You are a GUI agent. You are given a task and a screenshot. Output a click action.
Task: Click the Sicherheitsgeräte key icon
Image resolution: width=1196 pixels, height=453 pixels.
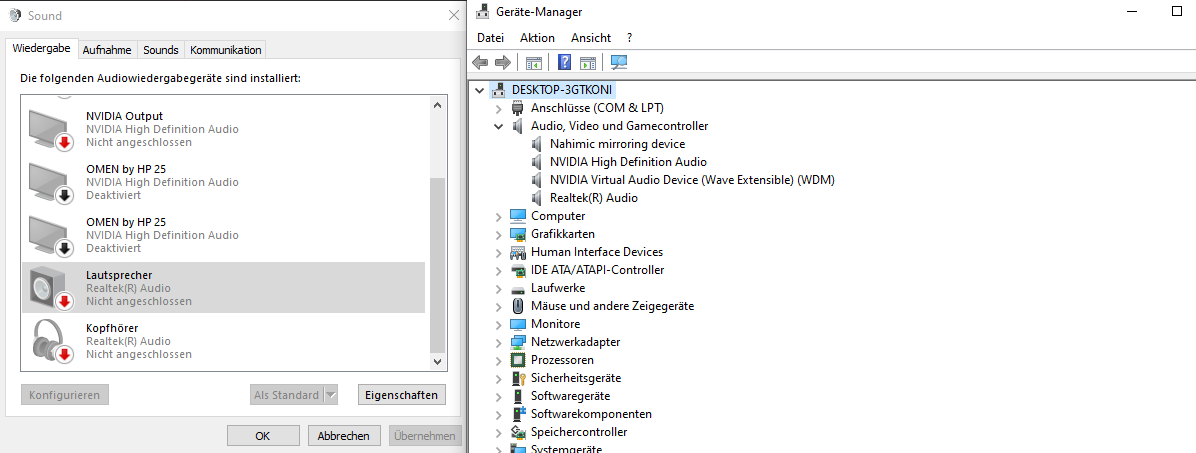click(518, 378)
